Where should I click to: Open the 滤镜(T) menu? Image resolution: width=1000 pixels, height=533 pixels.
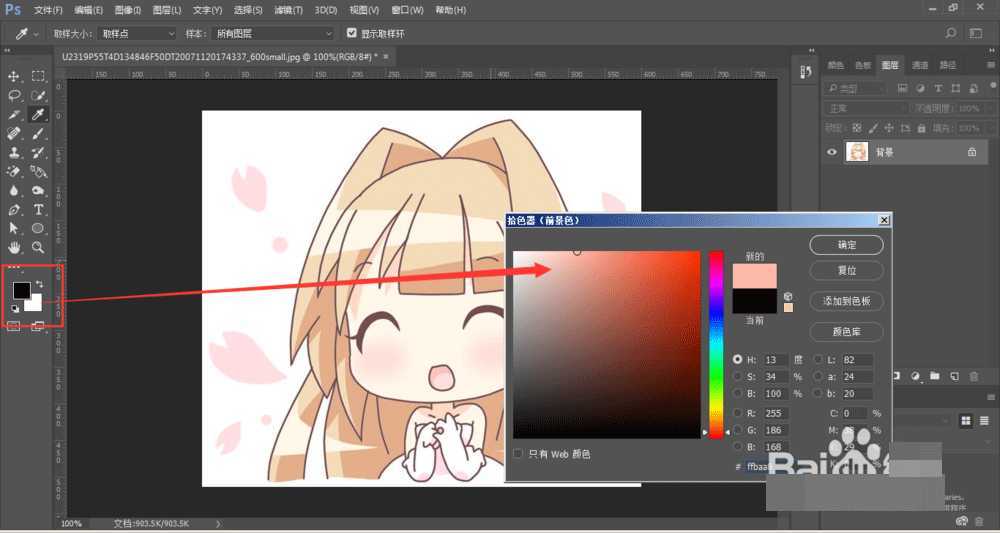(289, 9)
